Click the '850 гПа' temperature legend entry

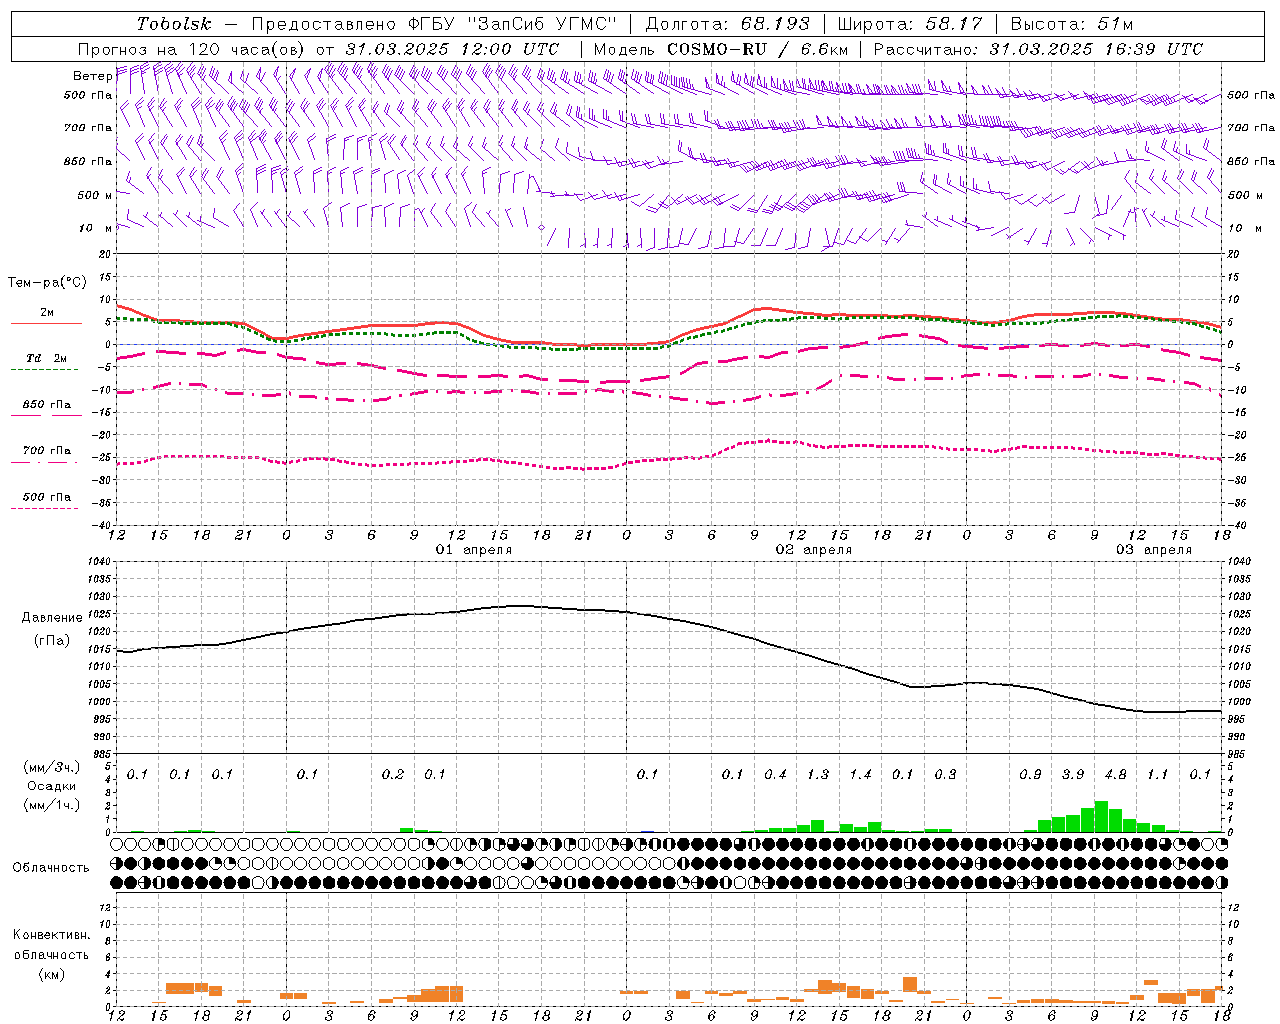pos(47,405)
